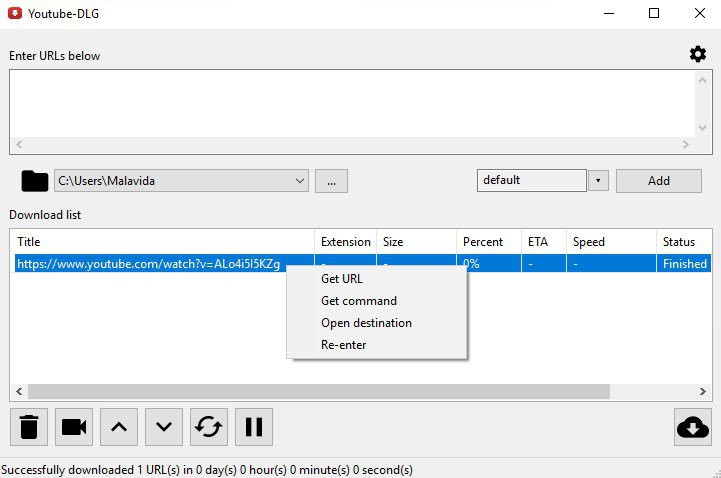The image size is (721, 478).
Task: Click the download list horizontal scrollbar thumb
Action: (319, 392)
